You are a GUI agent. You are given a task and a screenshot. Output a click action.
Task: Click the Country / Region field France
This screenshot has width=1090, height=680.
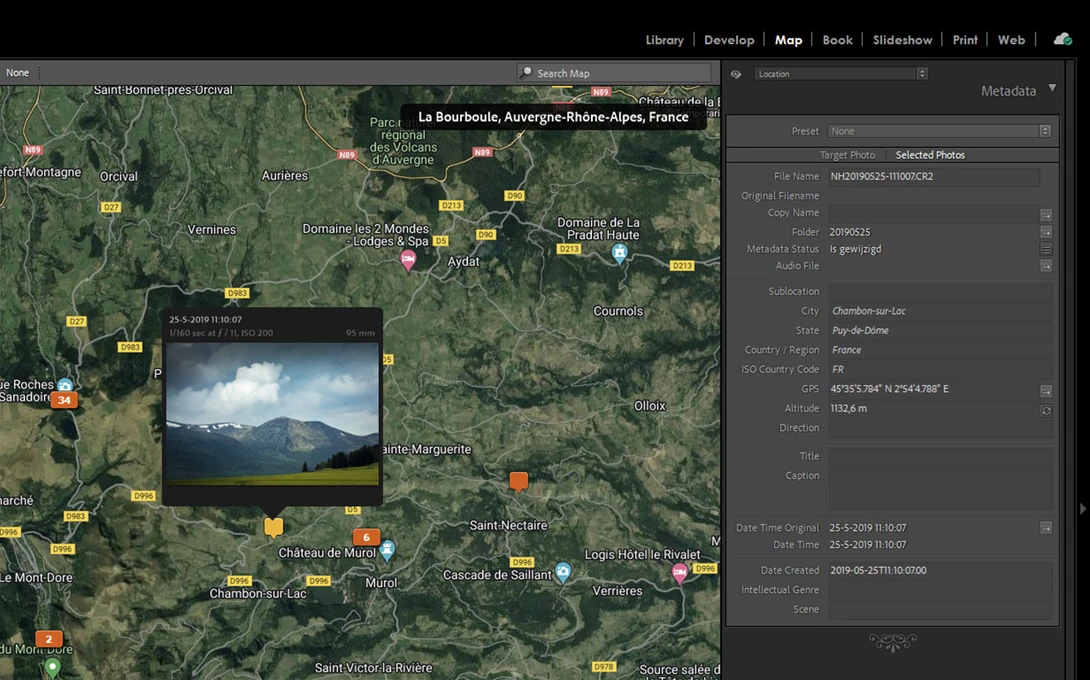coord(940,350)
